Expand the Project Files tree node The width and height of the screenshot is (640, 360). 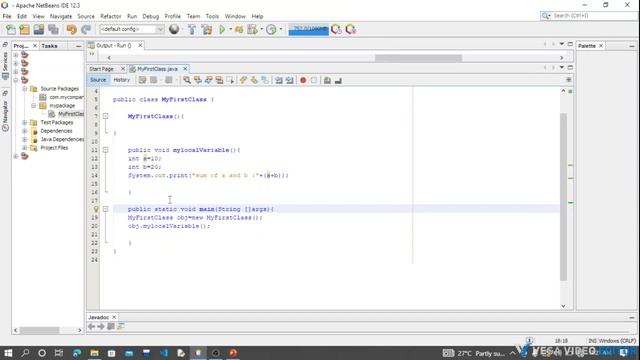(x=24, y=148)
